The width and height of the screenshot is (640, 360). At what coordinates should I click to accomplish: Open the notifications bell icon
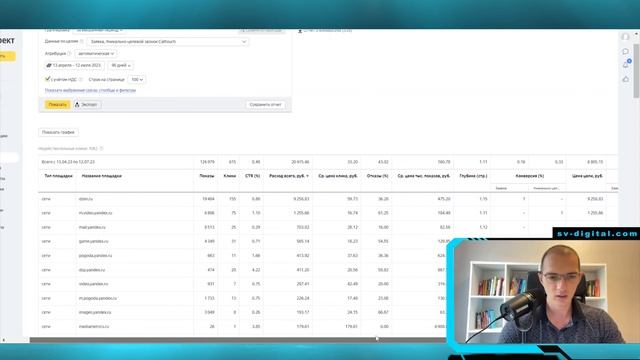(x=625, y=65)
